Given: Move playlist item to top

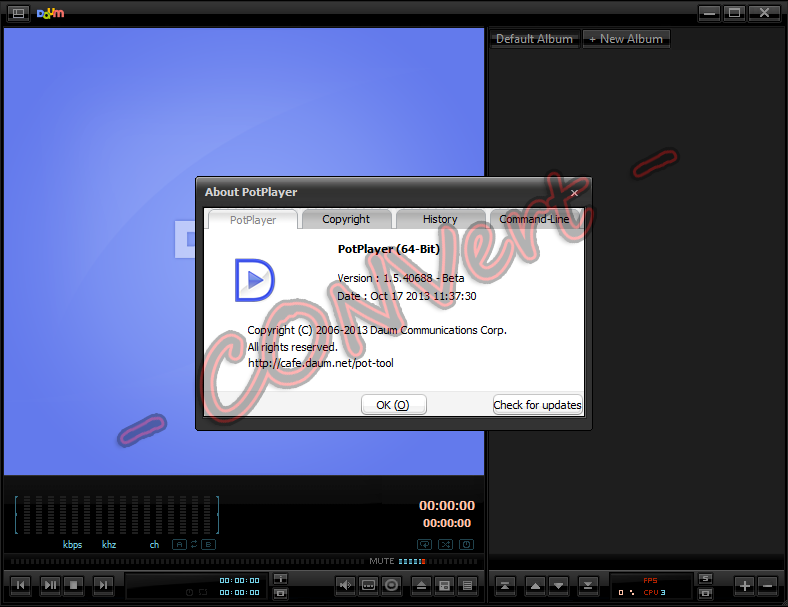Looking at the screenshot, I should 505,585.
